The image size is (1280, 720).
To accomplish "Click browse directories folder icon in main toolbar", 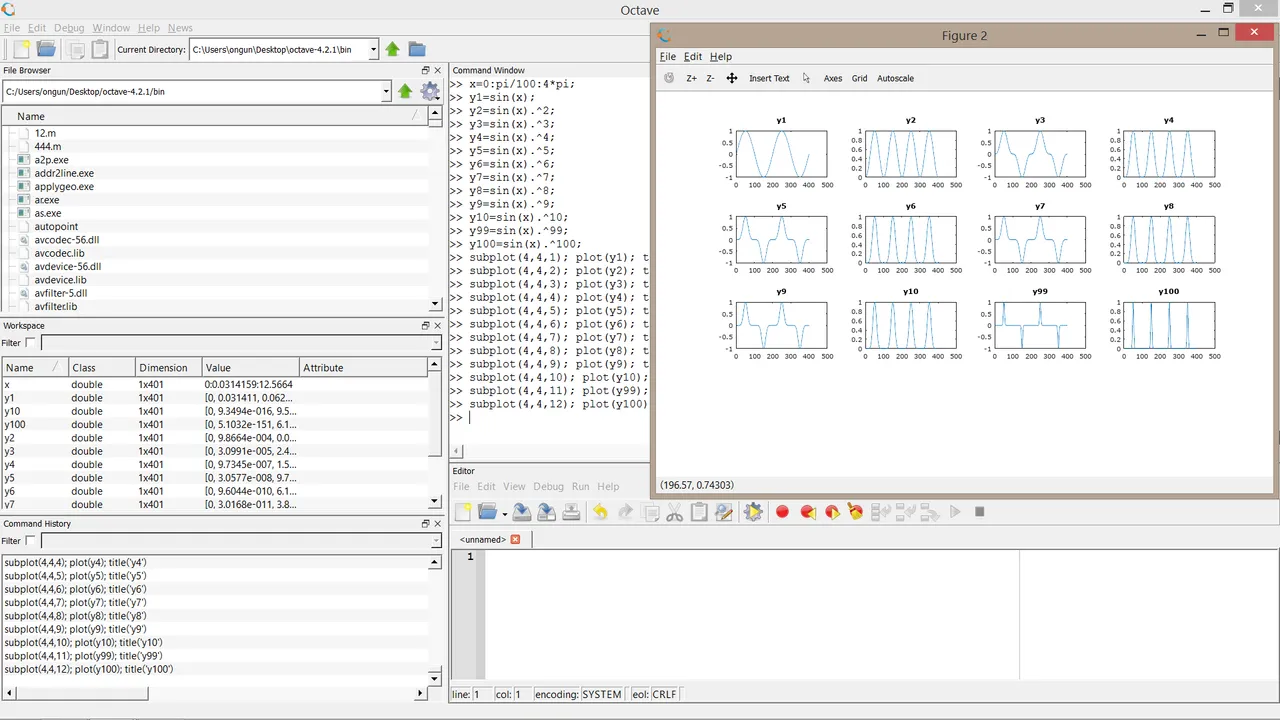I will pyautogui.click(x=417, y=49).
